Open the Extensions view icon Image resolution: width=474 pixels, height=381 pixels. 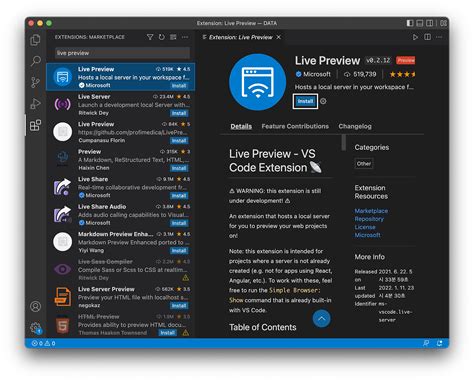pyautogui.click(x=35, y=125)
